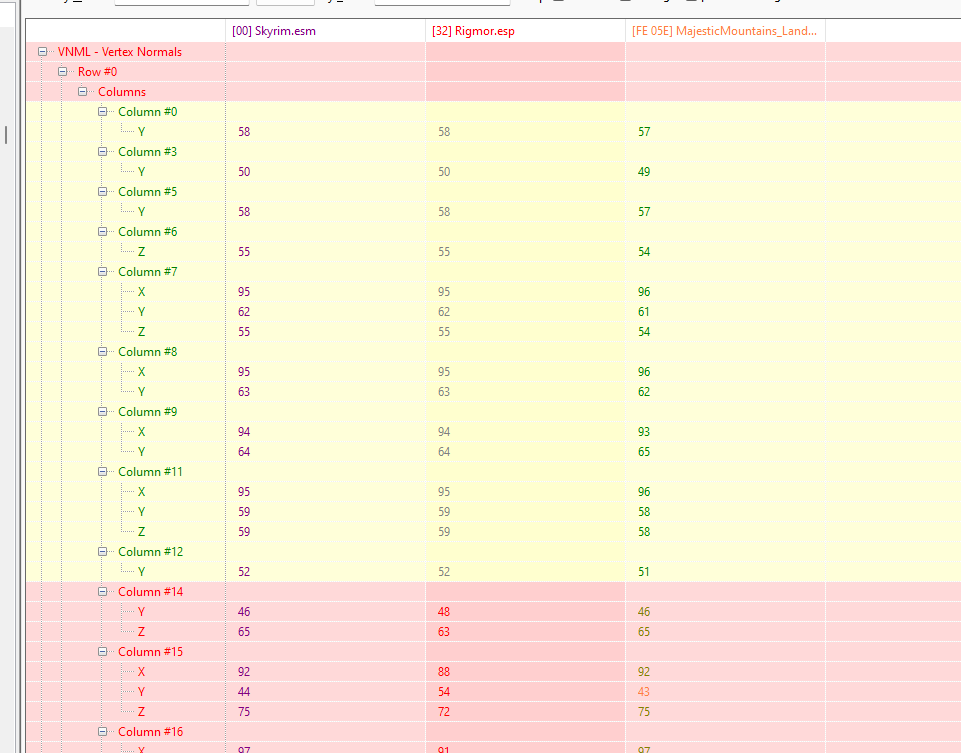Select 'Row #0' tree label

[97, 72]
